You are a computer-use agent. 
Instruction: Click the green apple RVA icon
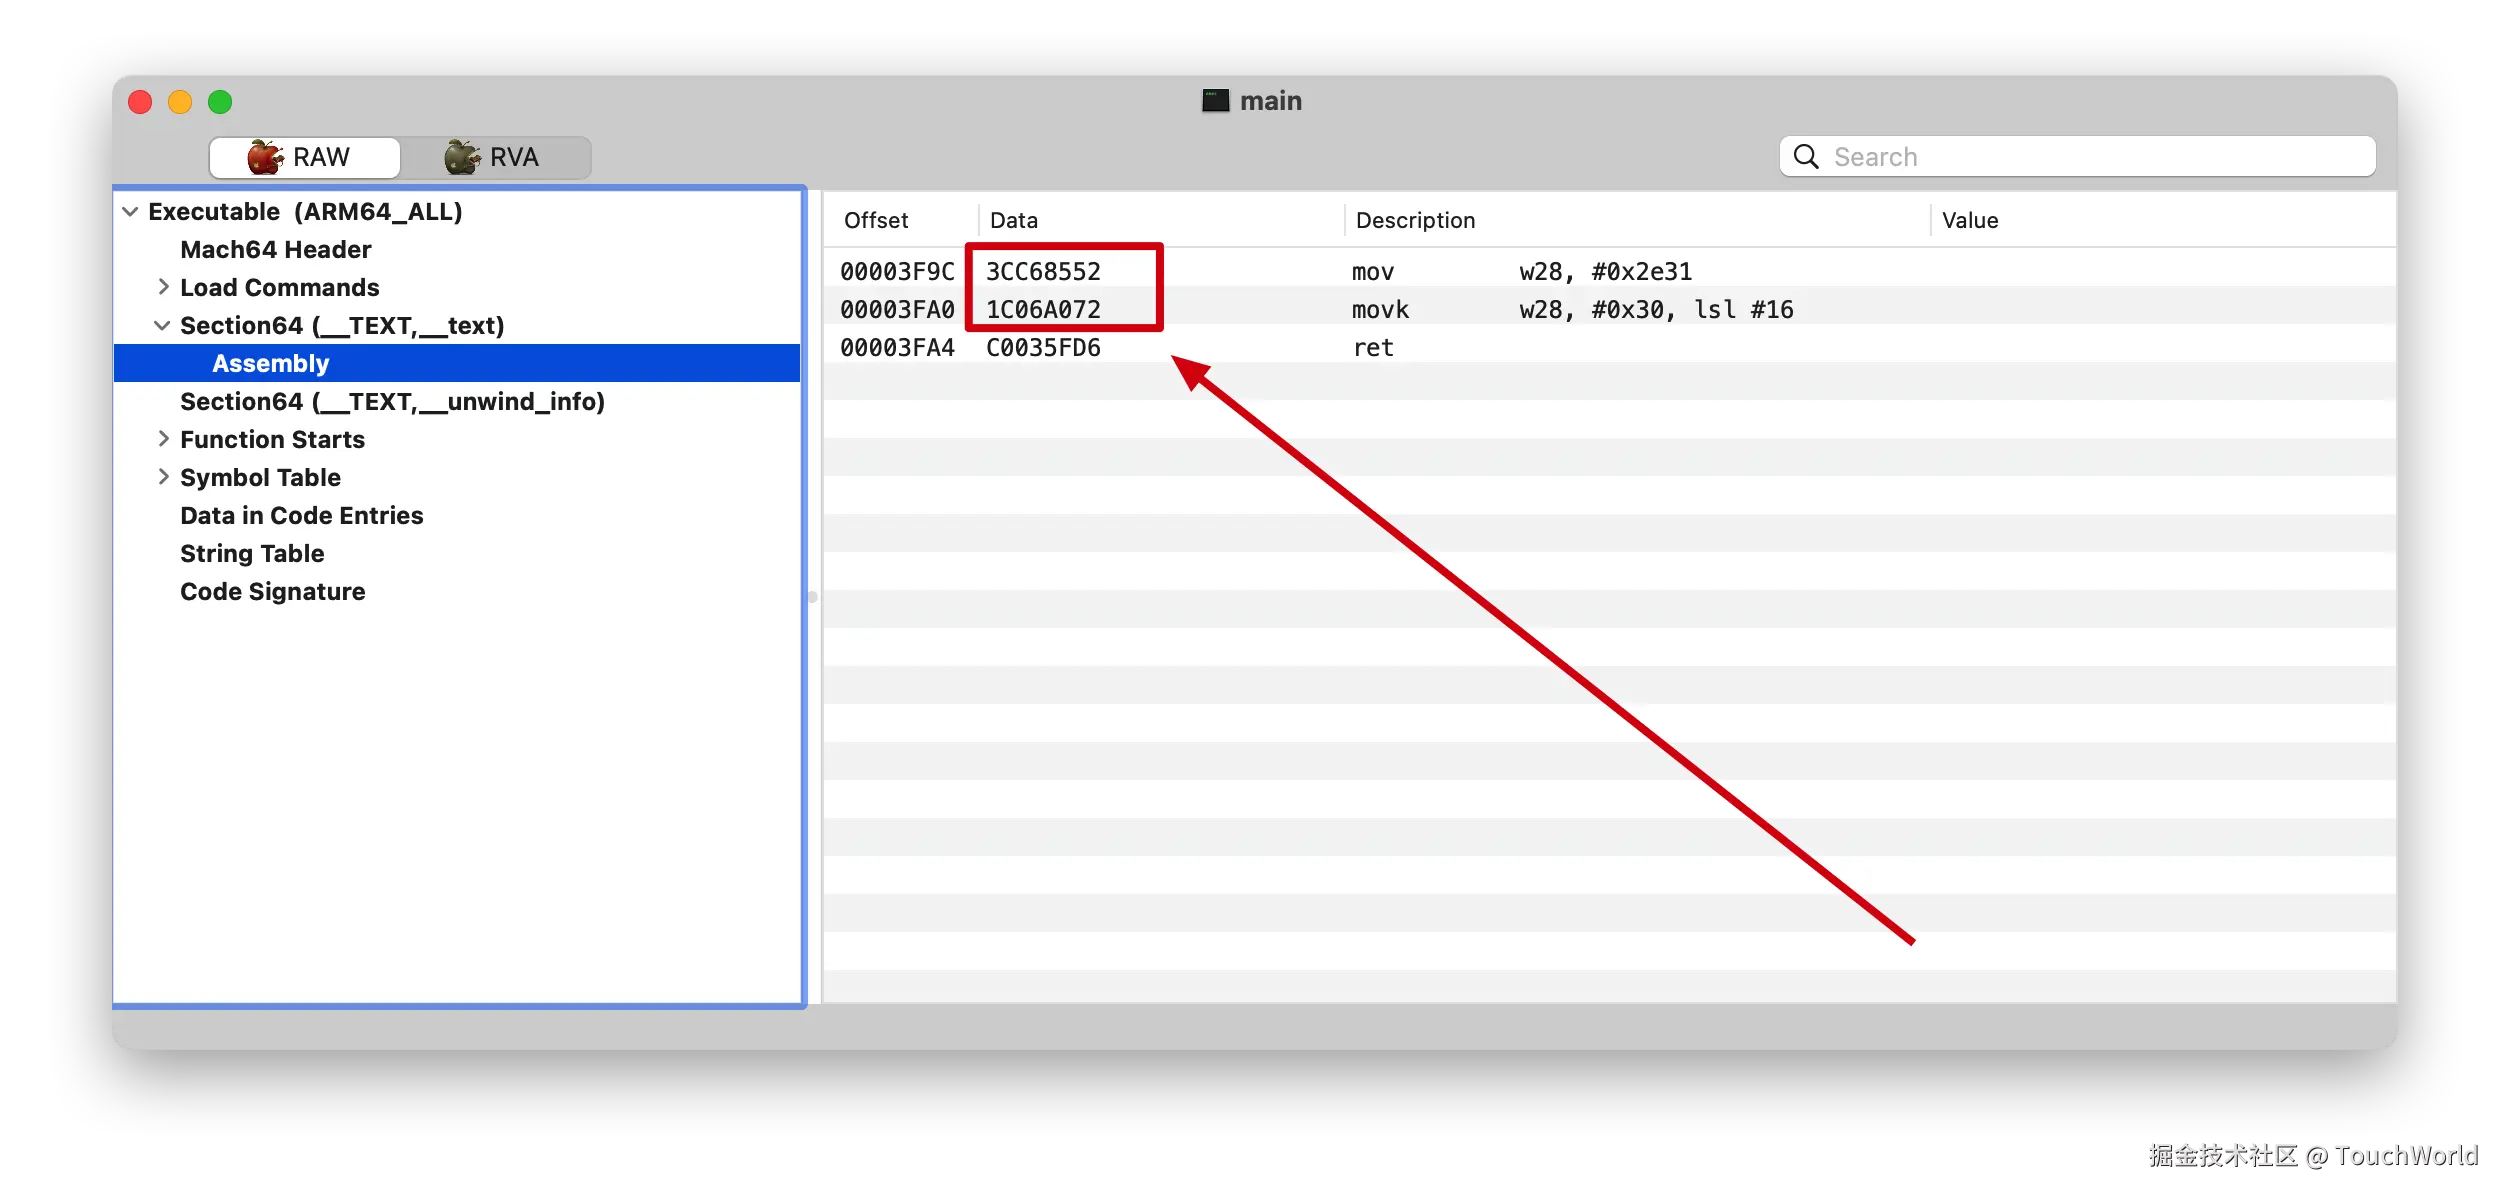461,157
